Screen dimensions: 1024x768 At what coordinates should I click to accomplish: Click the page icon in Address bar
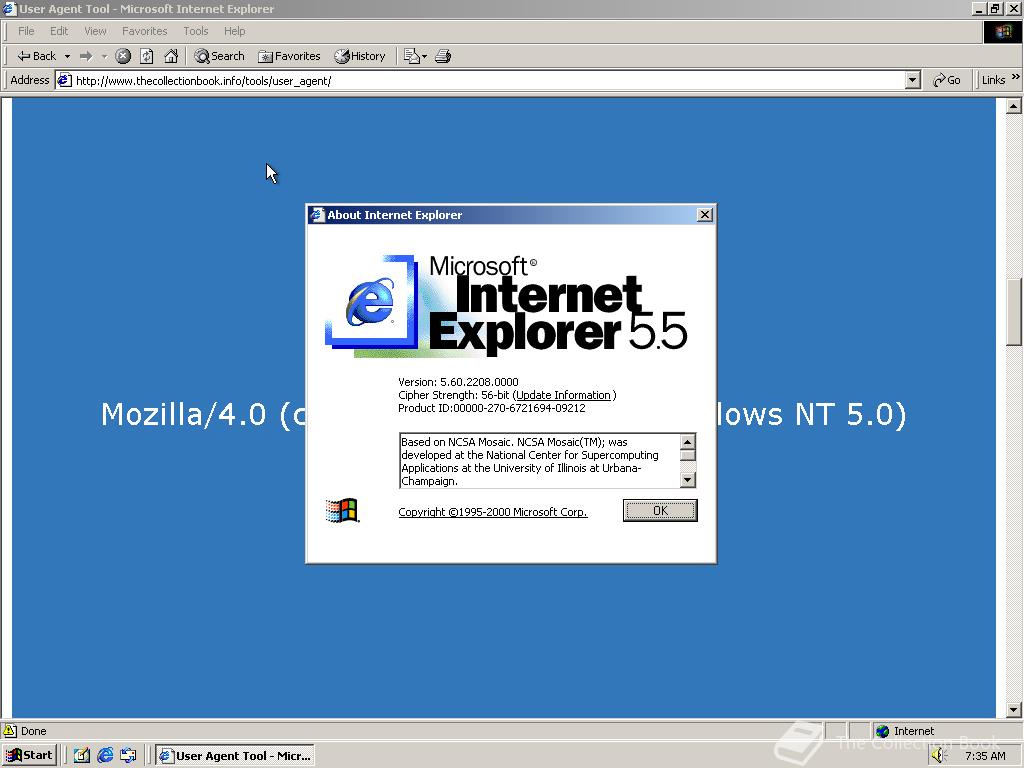coord(64,80)
